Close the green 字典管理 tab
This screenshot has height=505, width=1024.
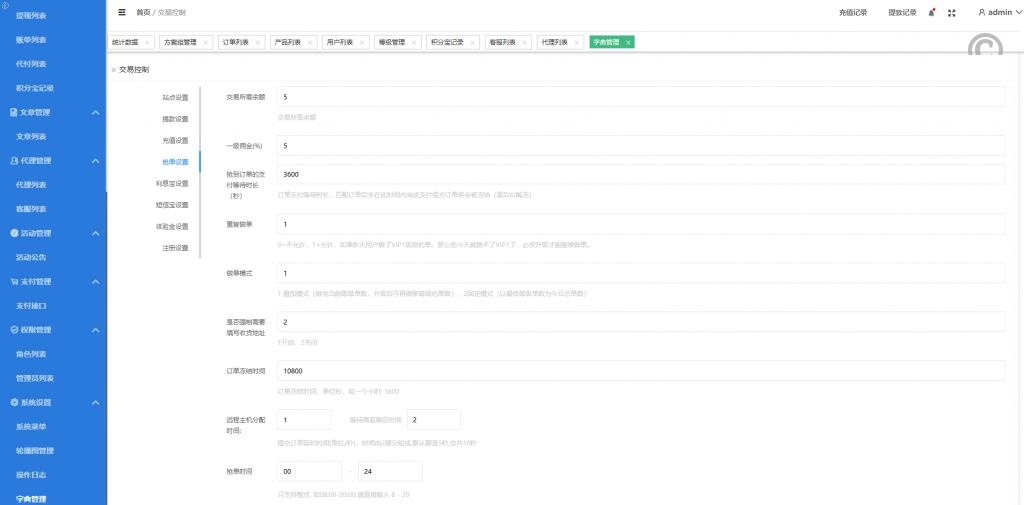point(628,42)
